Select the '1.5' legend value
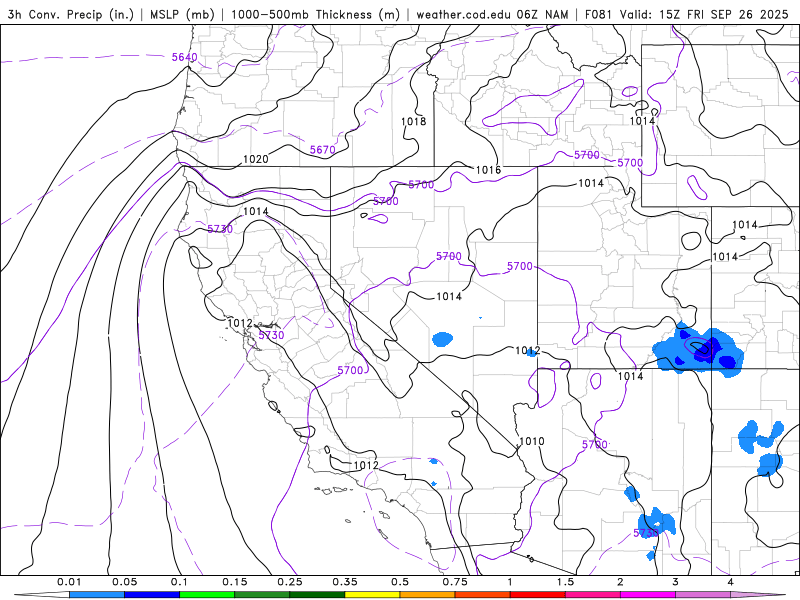The image size is (800, 600). click(x=565, y=582)
